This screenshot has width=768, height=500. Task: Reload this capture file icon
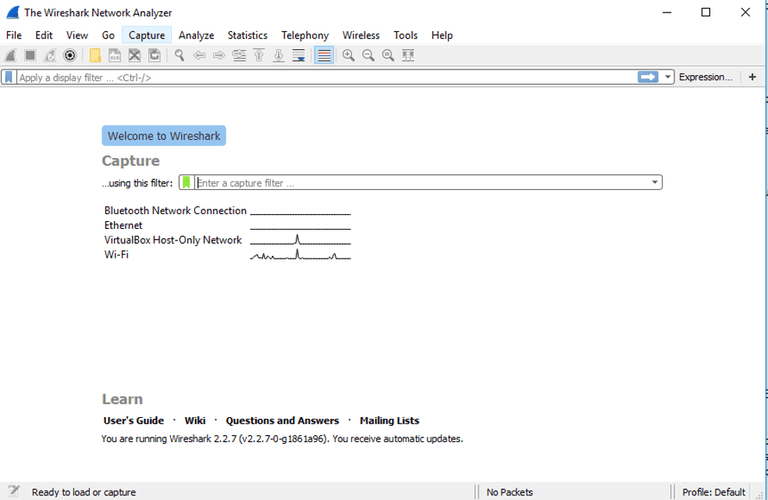point(154,55)
